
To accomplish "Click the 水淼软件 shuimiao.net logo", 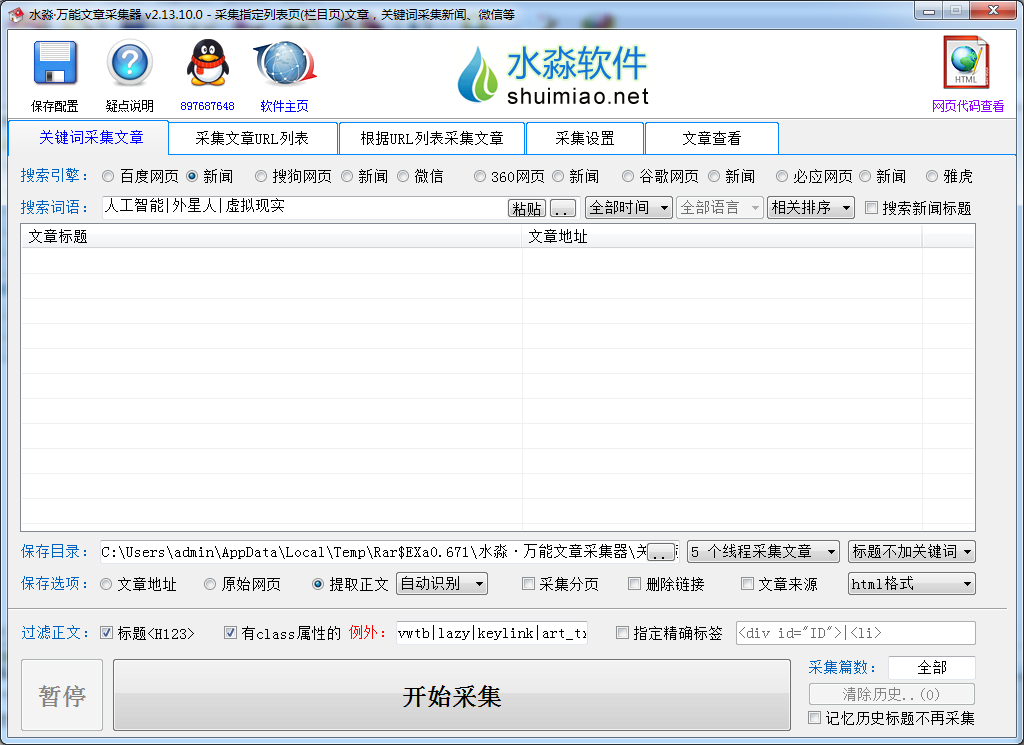I will (552, 75).
